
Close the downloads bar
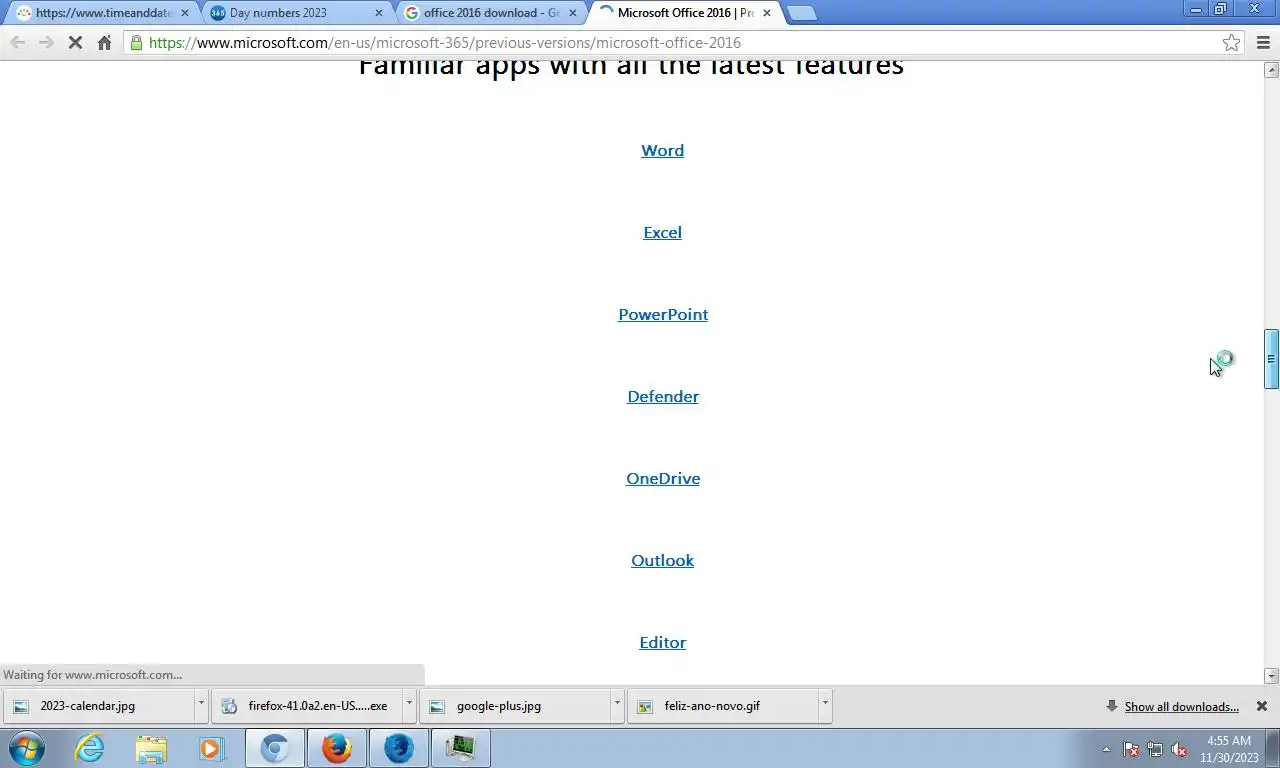[x=1261, y=706]
